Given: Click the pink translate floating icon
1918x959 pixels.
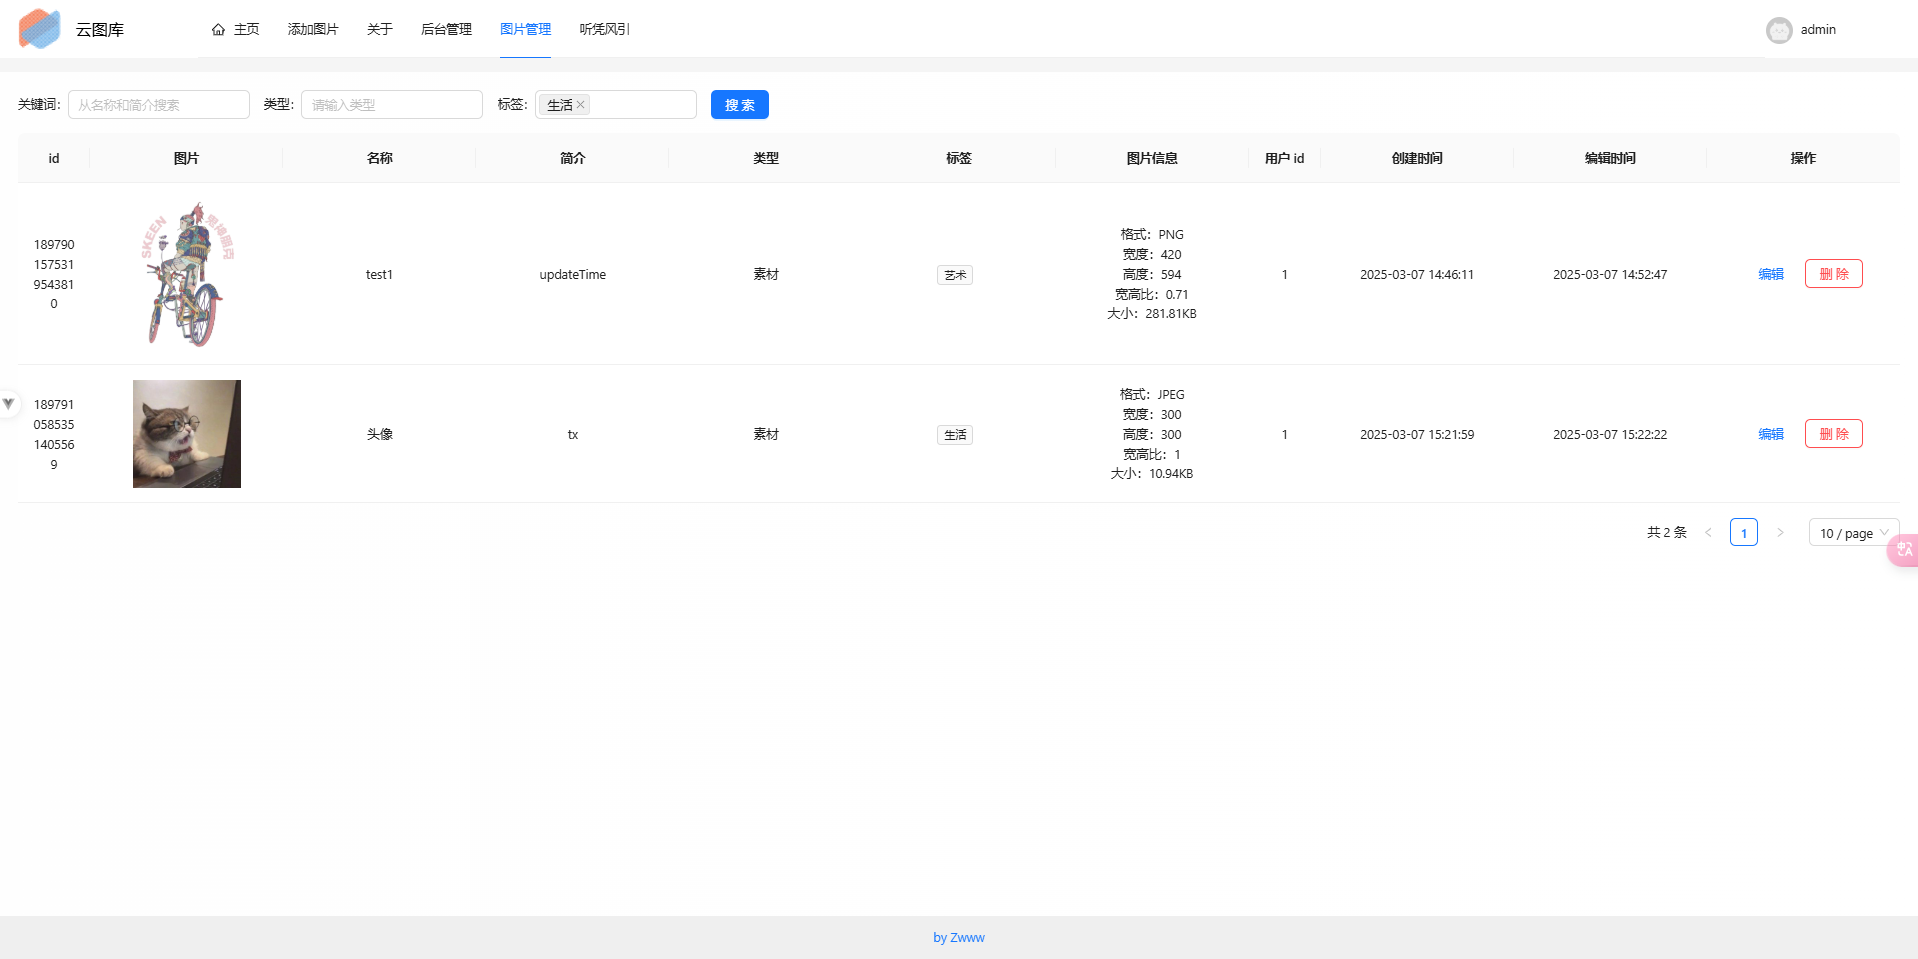Looking at the screenshot, I should coord(1903,549).
